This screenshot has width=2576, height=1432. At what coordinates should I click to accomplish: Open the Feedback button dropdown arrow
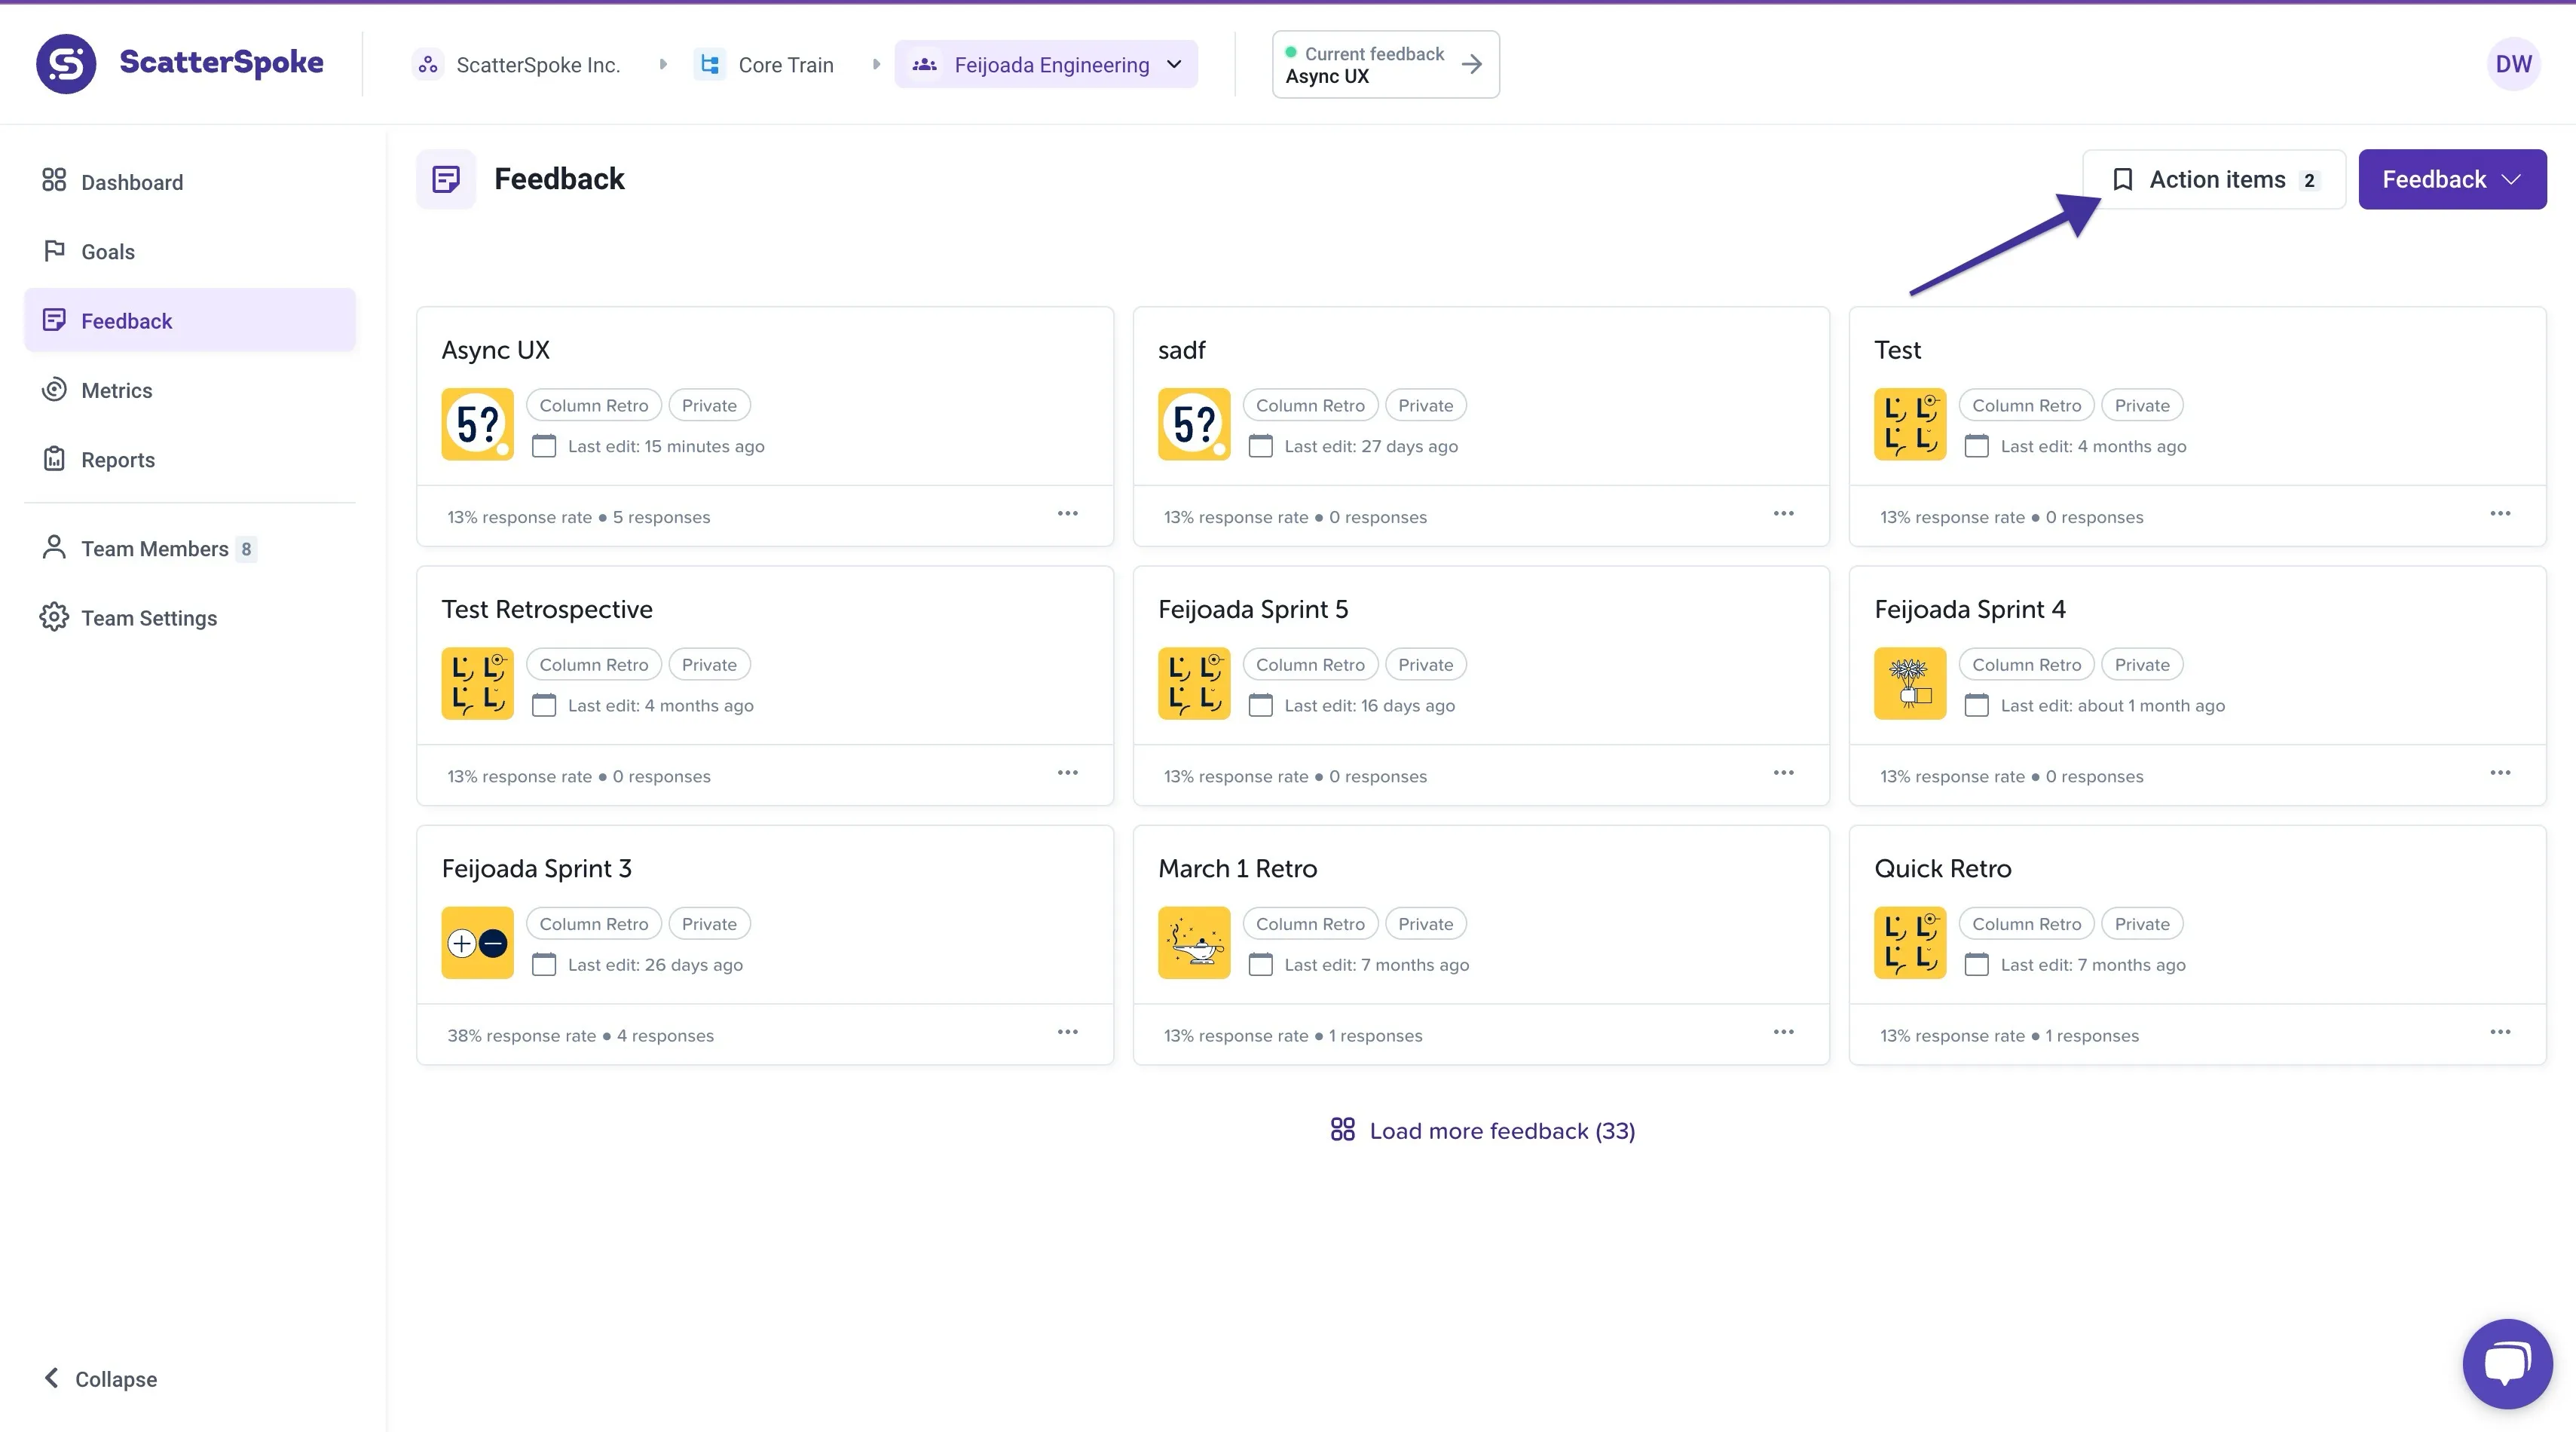[2512, 179]
